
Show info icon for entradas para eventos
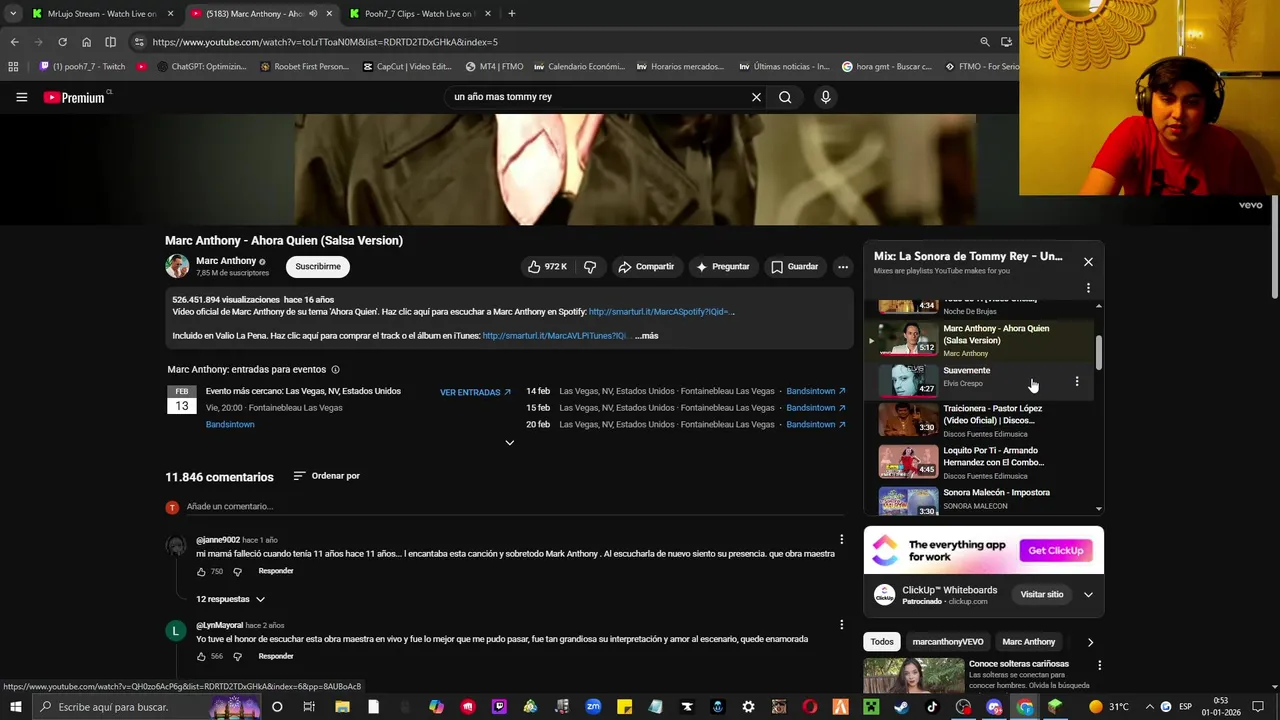[335, 370]
